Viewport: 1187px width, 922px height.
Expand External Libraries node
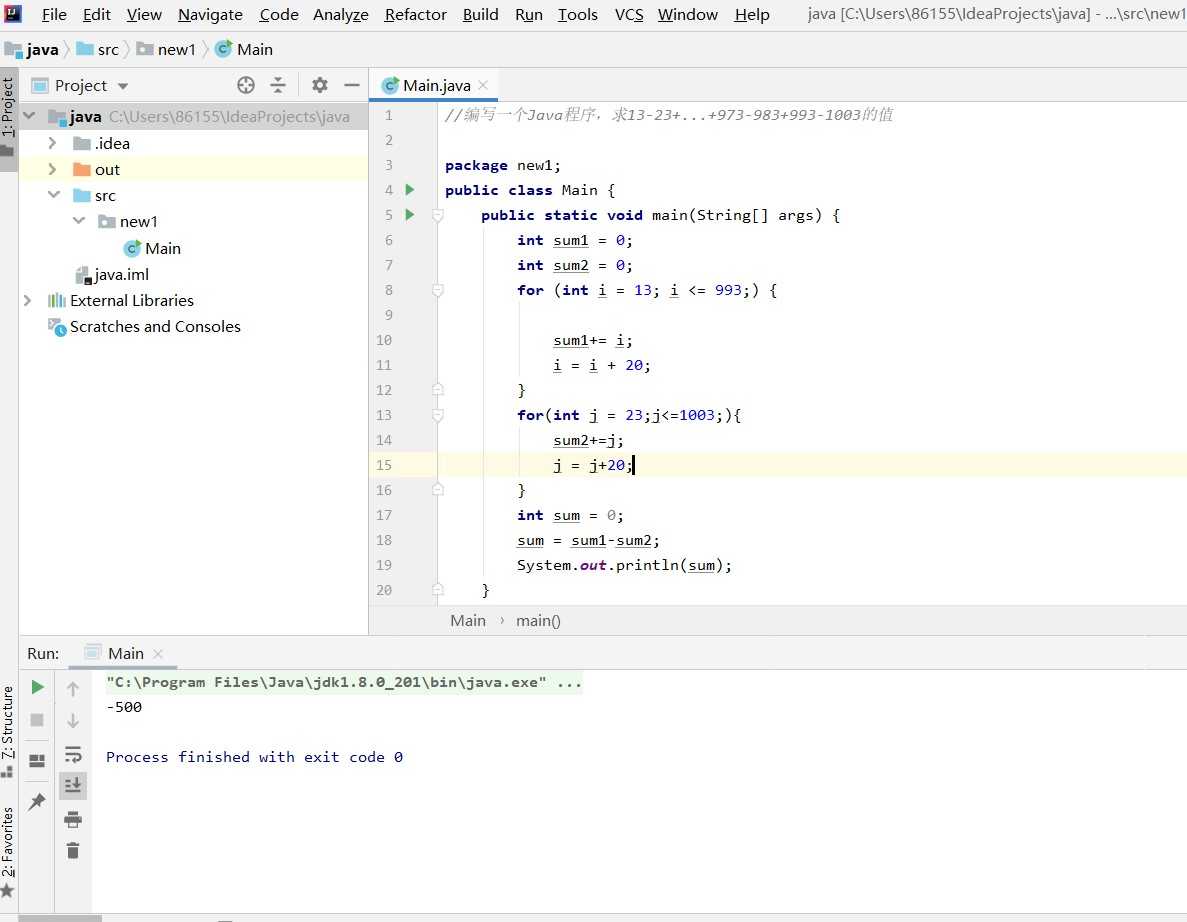[28, 300]
